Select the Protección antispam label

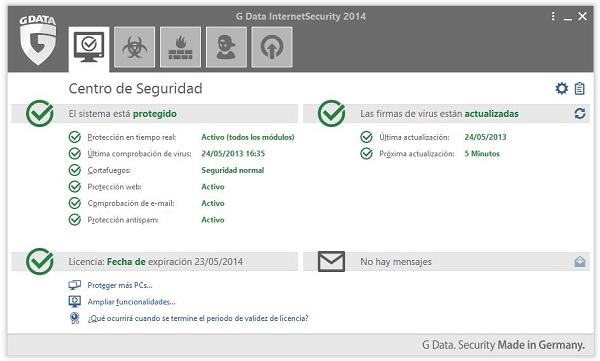click(x=123, y=220)
